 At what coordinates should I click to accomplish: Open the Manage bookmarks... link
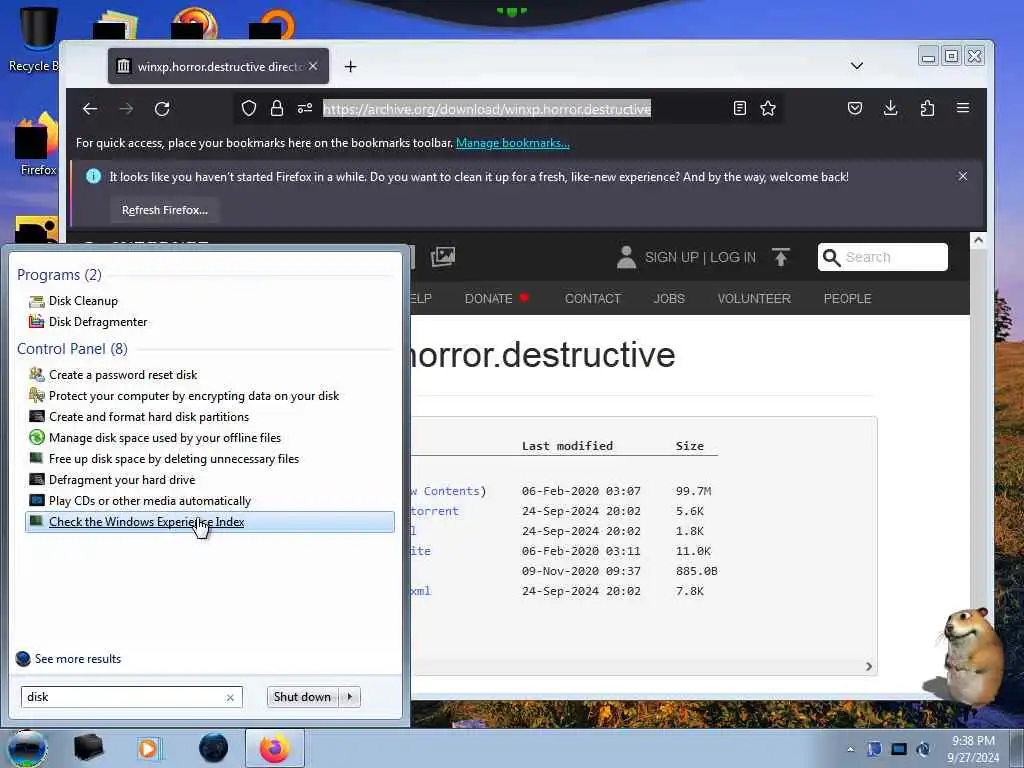(x=513, y=143)
